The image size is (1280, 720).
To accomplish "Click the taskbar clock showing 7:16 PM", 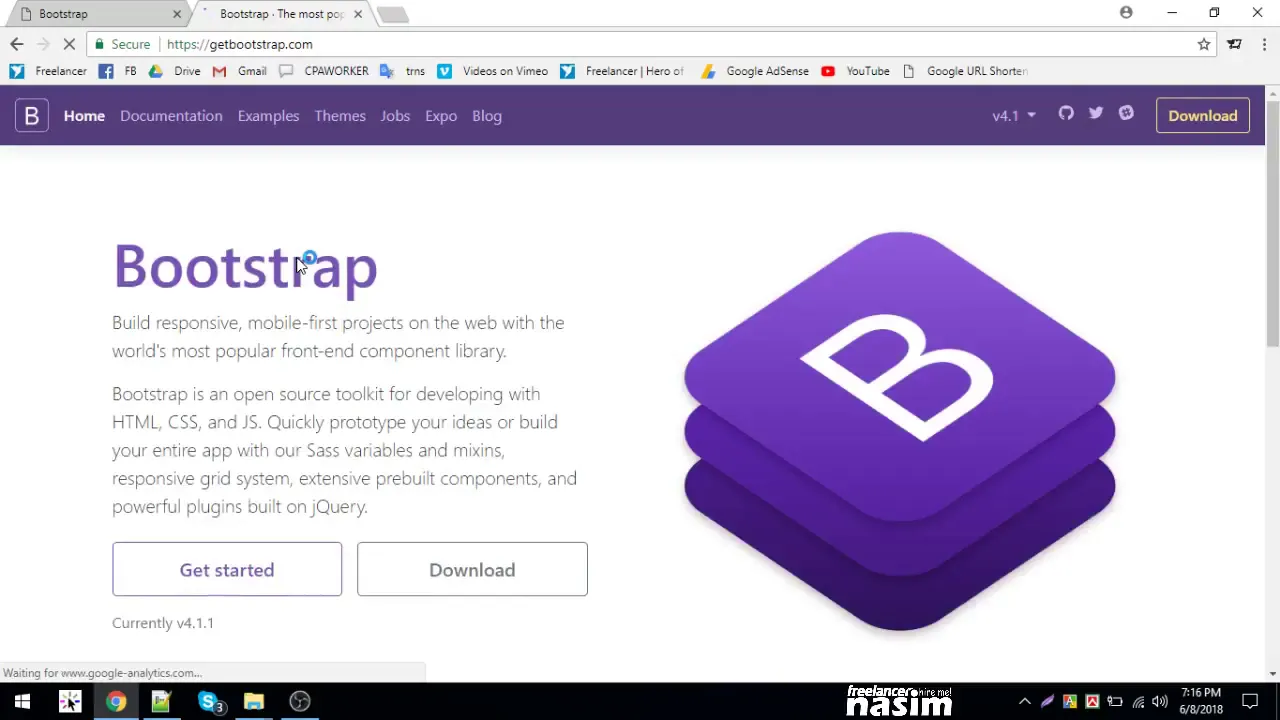I will click(x=1201, y=701).
